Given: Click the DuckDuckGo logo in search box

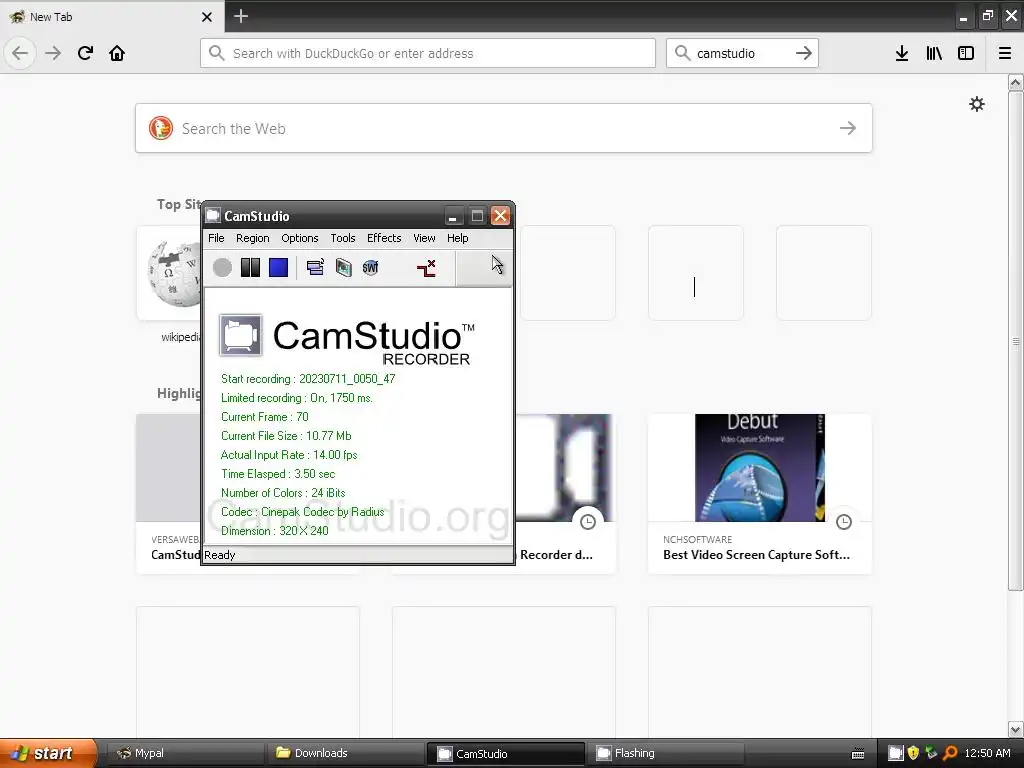Looking at the screenshot, I should click(161, 128).
